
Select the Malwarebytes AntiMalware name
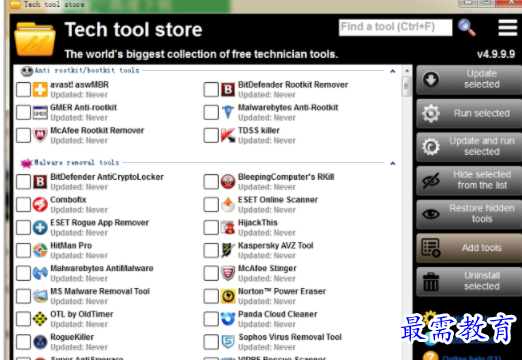[x=102, y=268]
